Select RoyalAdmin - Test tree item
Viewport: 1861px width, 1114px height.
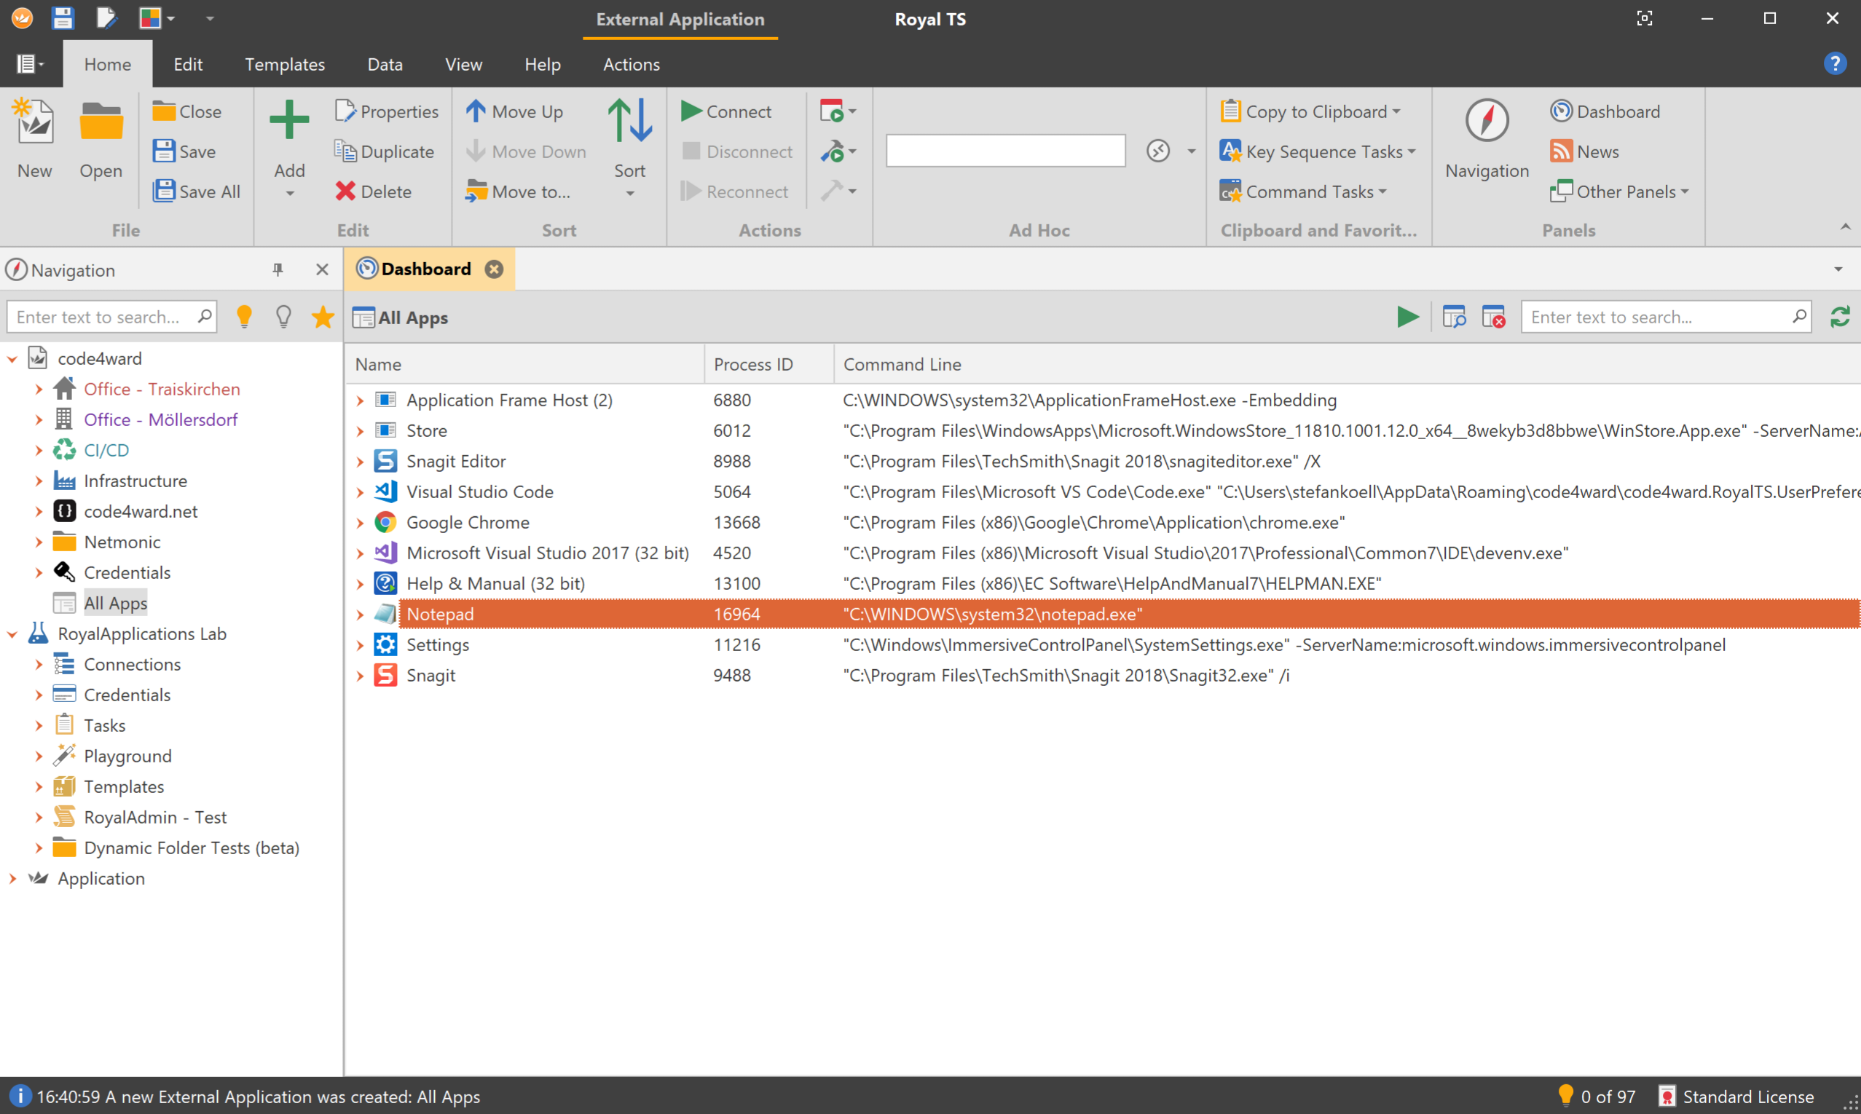(155, 817)
